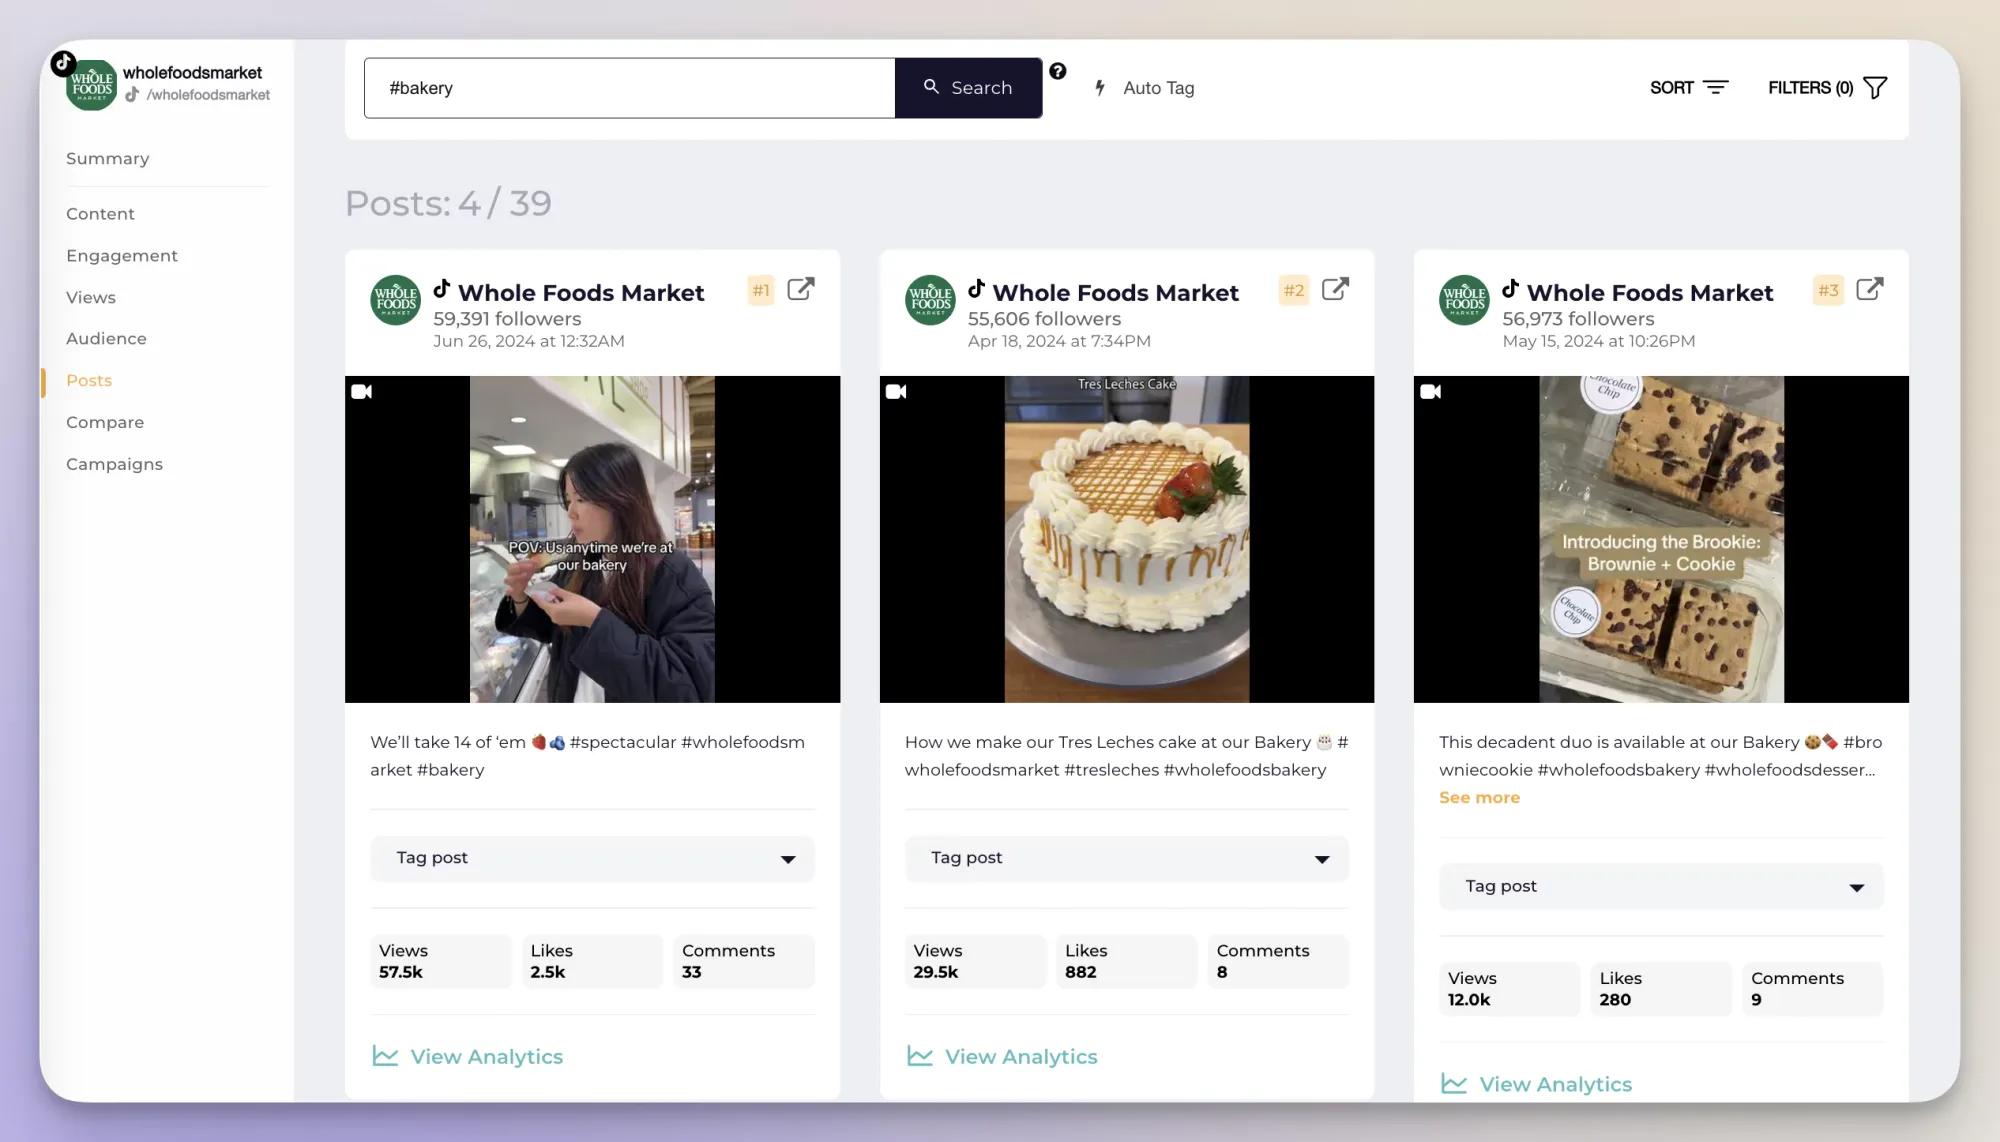Select Posts in the sidebar
Screen dimensions: 2000x1142
(89, 381)
